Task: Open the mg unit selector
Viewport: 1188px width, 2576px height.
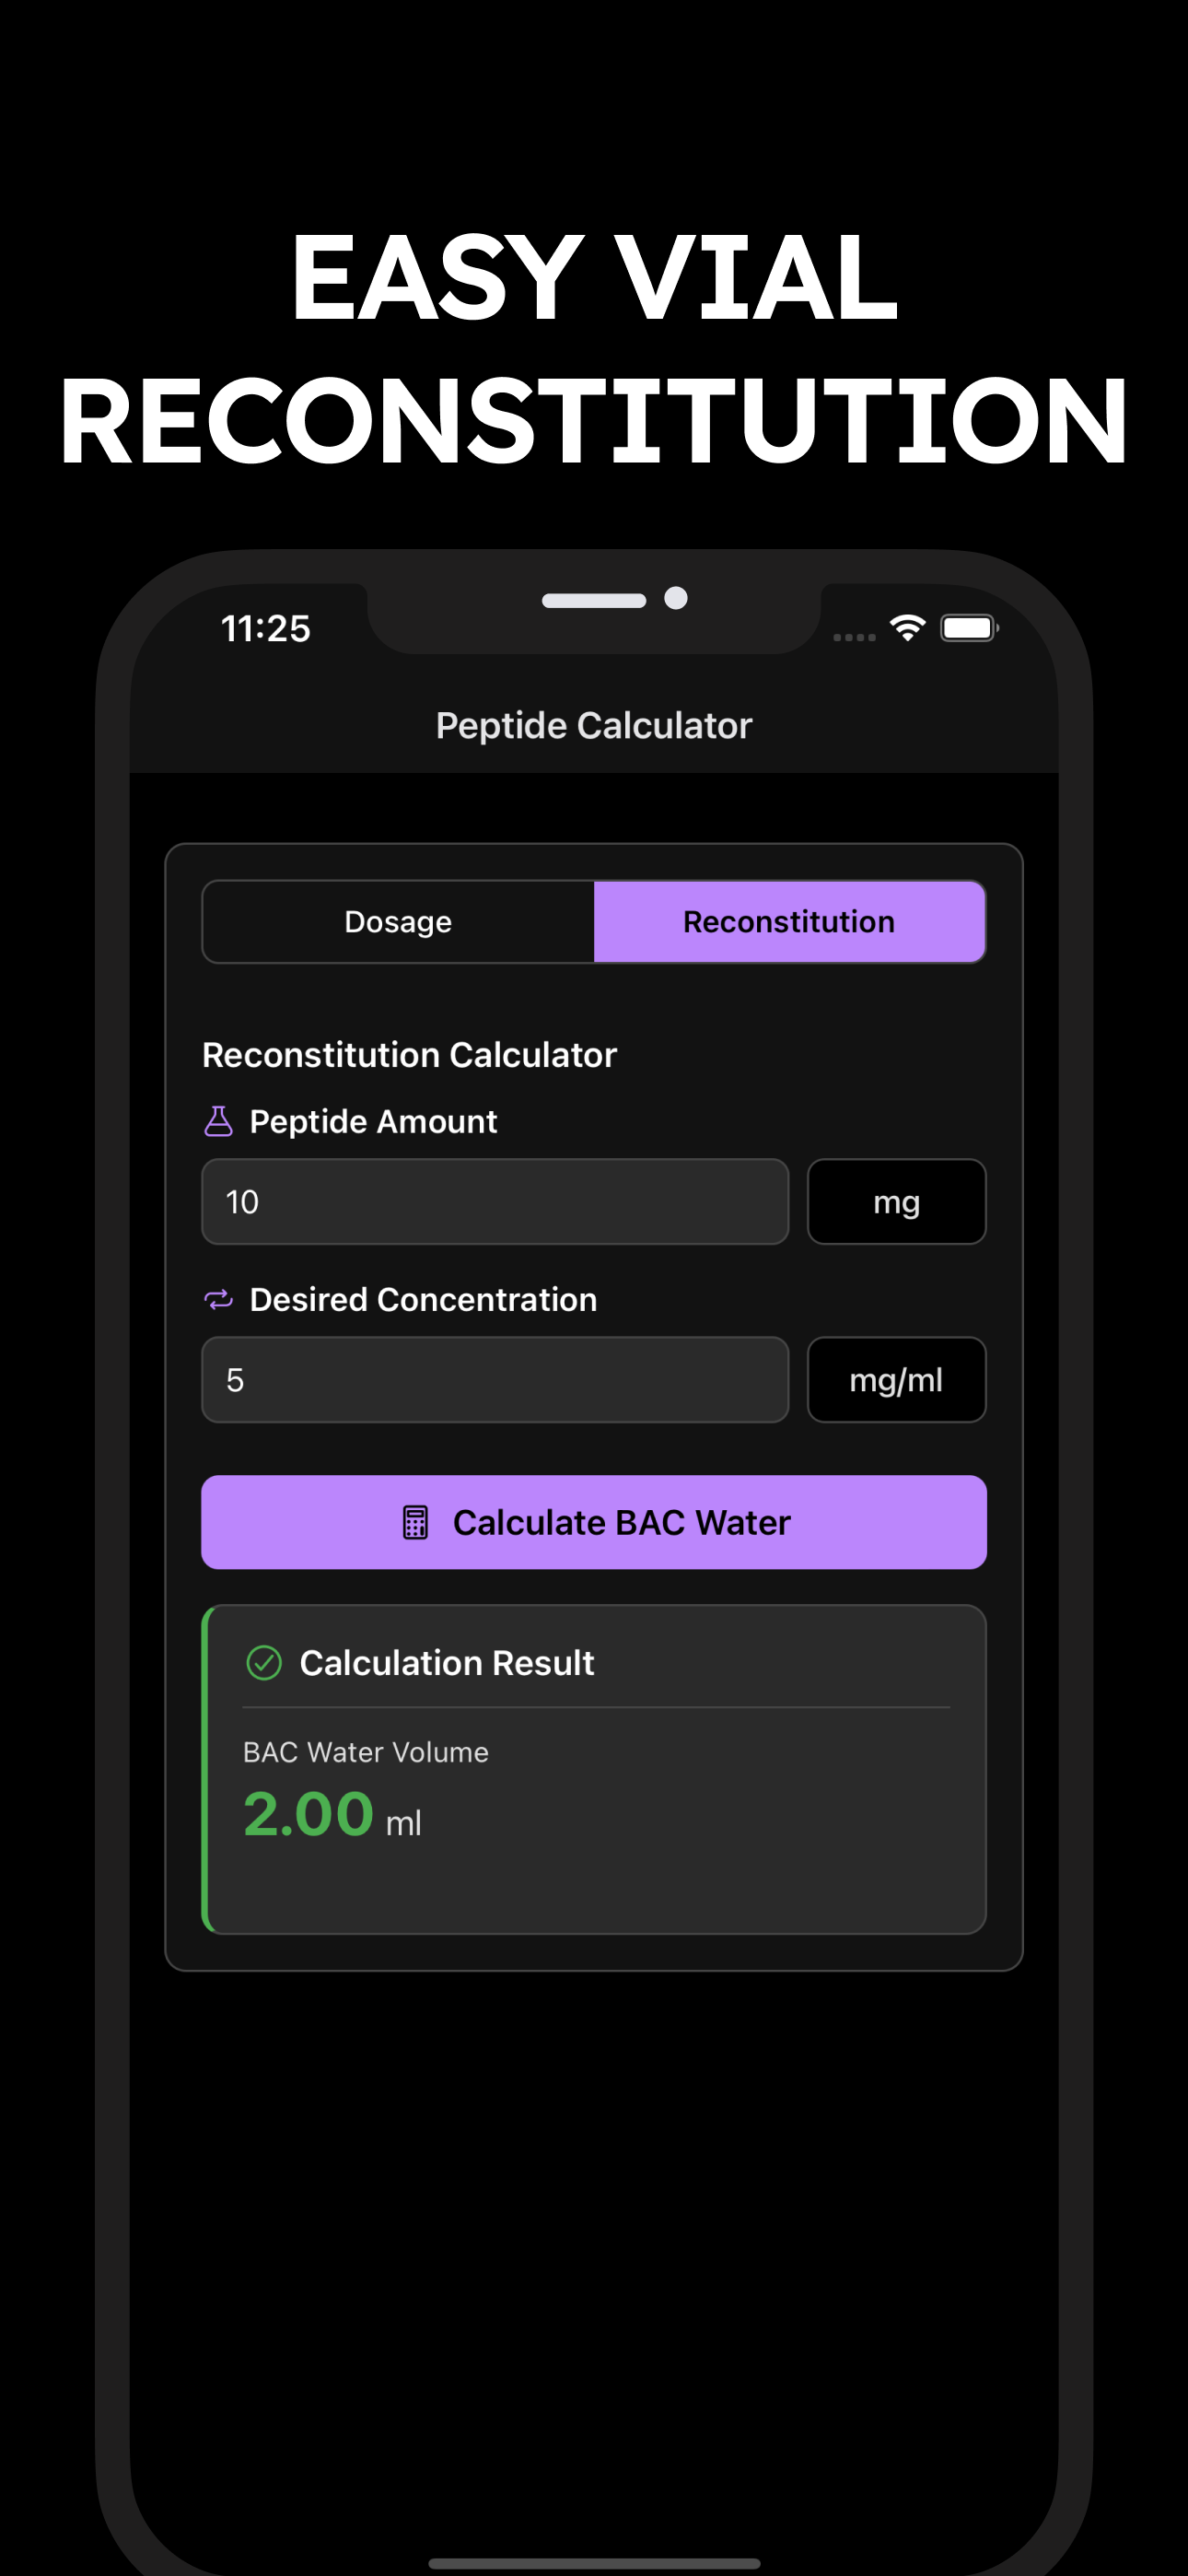Action: (896, 1202)
